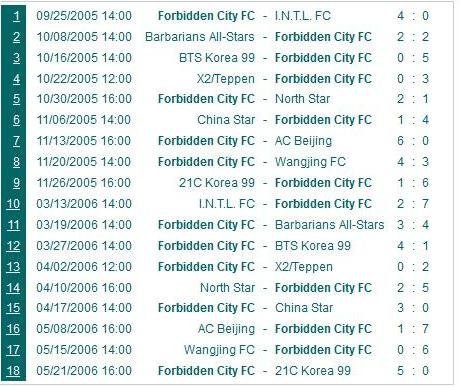Click match number 18 link

13,371
